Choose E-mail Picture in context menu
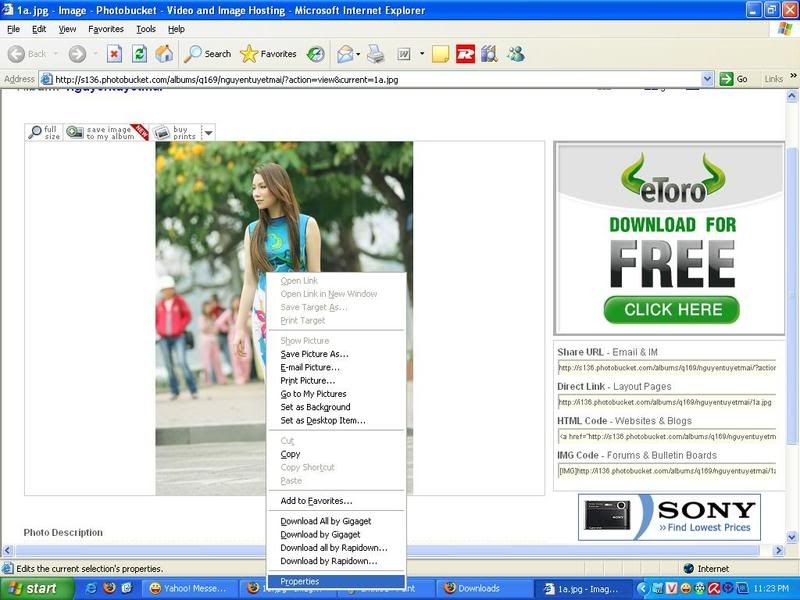Image resolution: width=800 pixels, height=600 pixels. [336, 367]
